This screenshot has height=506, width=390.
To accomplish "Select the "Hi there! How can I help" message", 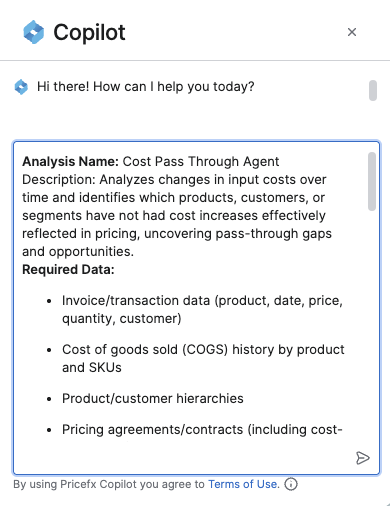I will tap(146, 87).
